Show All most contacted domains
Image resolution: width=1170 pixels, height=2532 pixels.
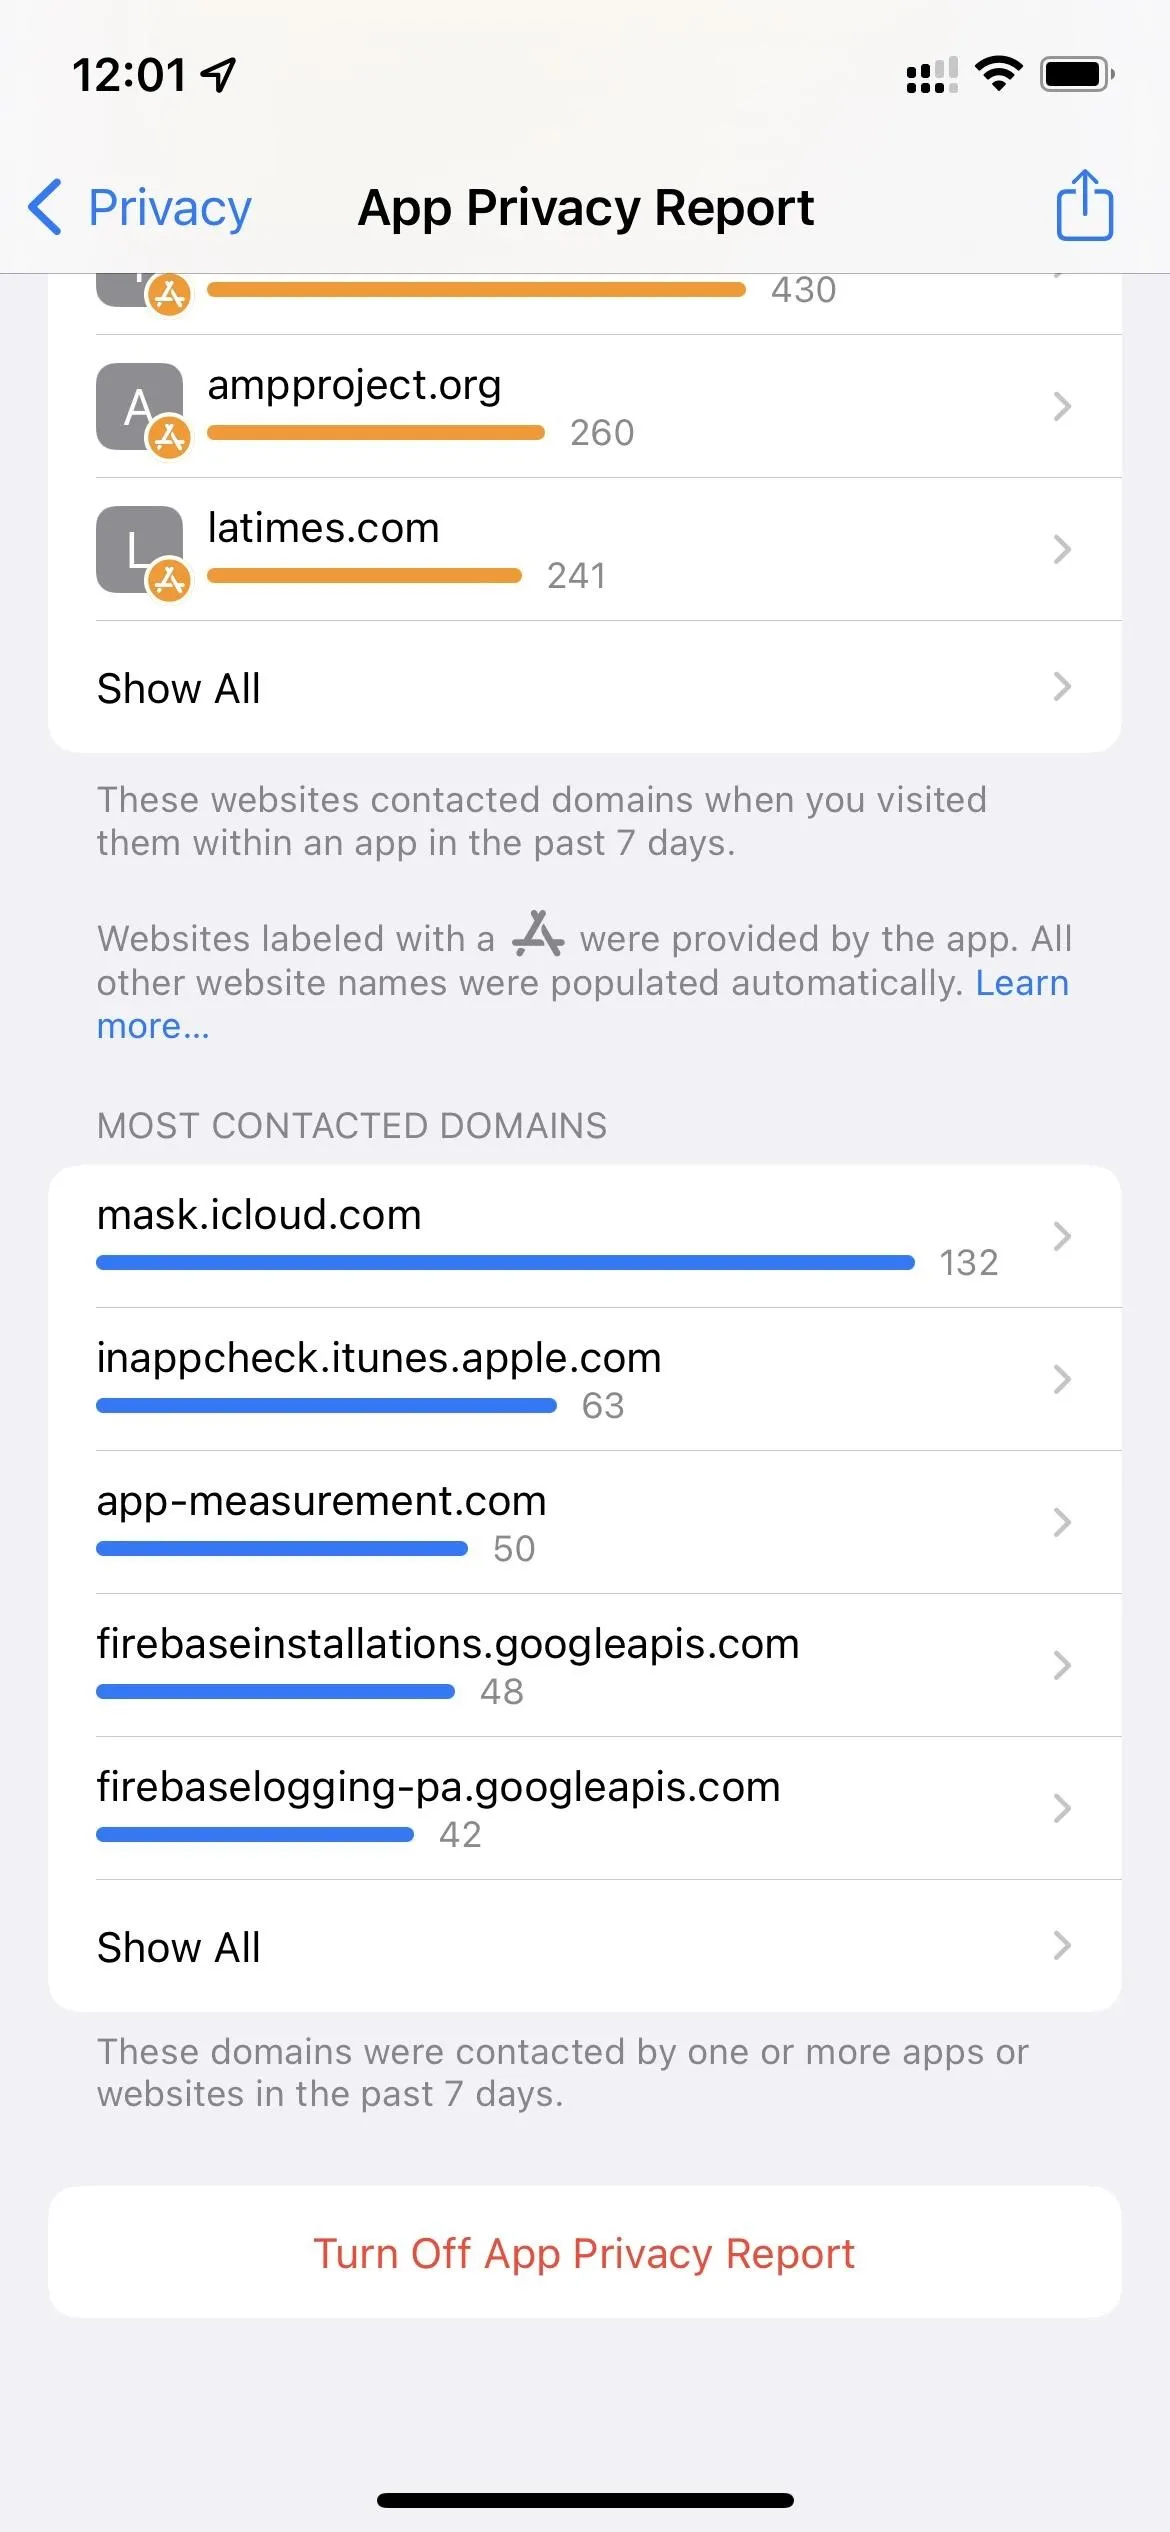click(585, 1946)
